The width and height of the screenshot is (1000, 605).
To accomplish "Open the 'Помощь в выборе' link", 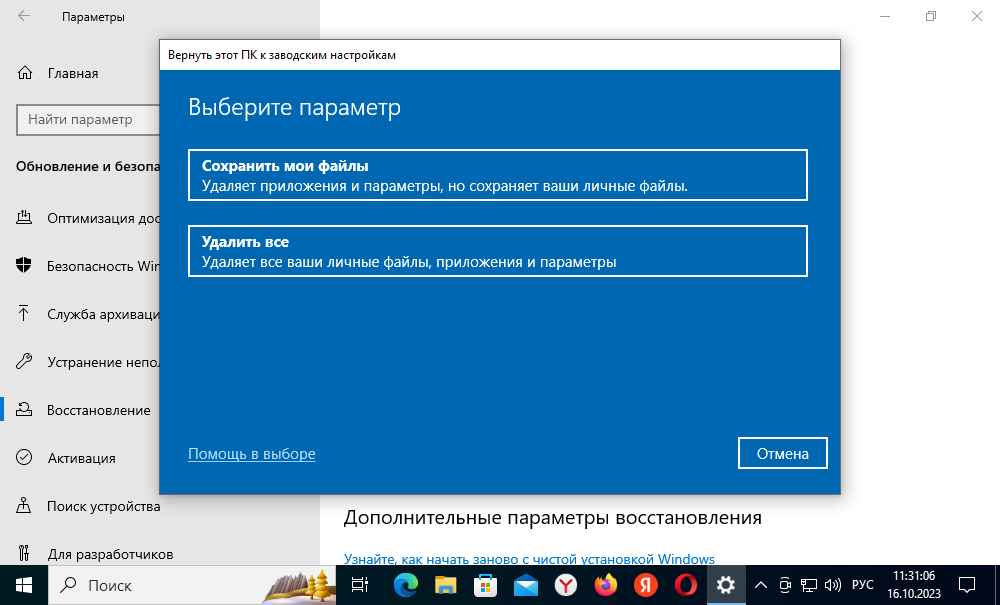I will point(251,454).
